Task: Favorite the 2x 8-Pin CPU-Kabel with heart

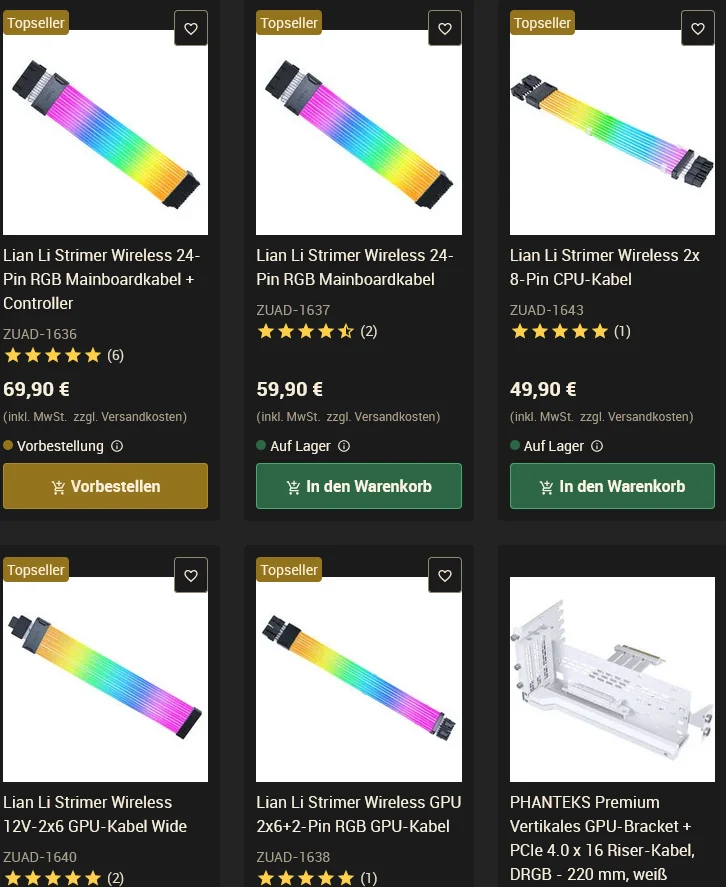Action: point(698,29)
